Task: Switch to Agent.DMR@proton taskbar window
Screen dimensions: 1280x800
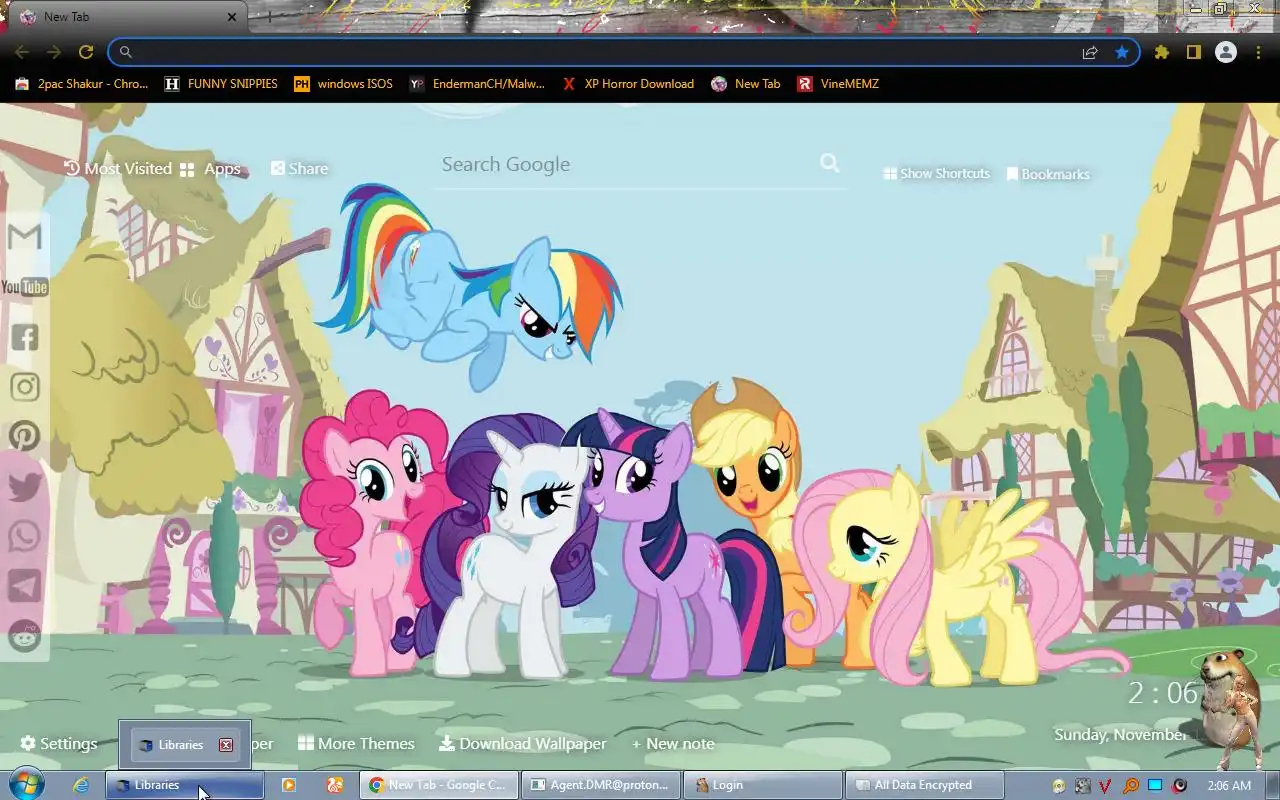Action: pos(601,785)
